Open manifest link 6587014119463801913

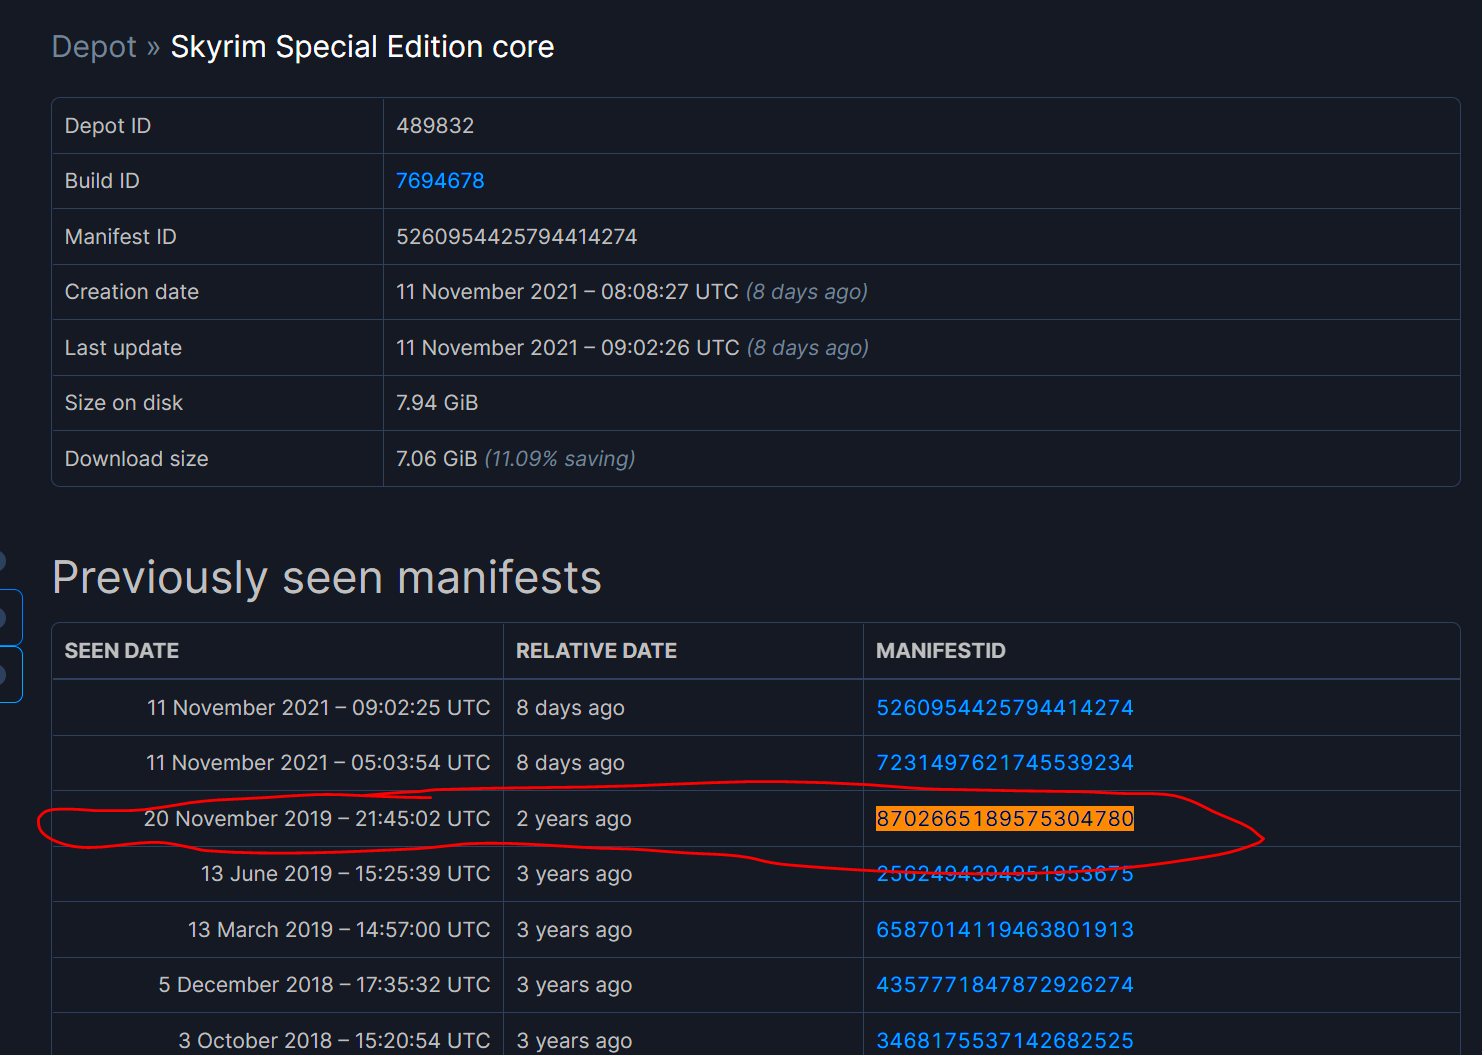coord(1005,930)
